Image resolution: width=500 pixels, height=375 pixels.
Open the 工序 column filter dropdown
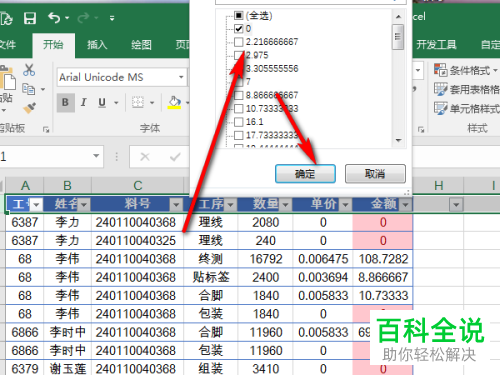point(230,205)
